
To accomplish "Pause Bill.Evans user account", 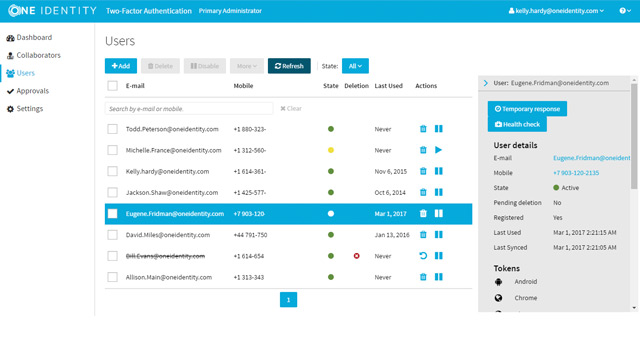I will 438,256.
